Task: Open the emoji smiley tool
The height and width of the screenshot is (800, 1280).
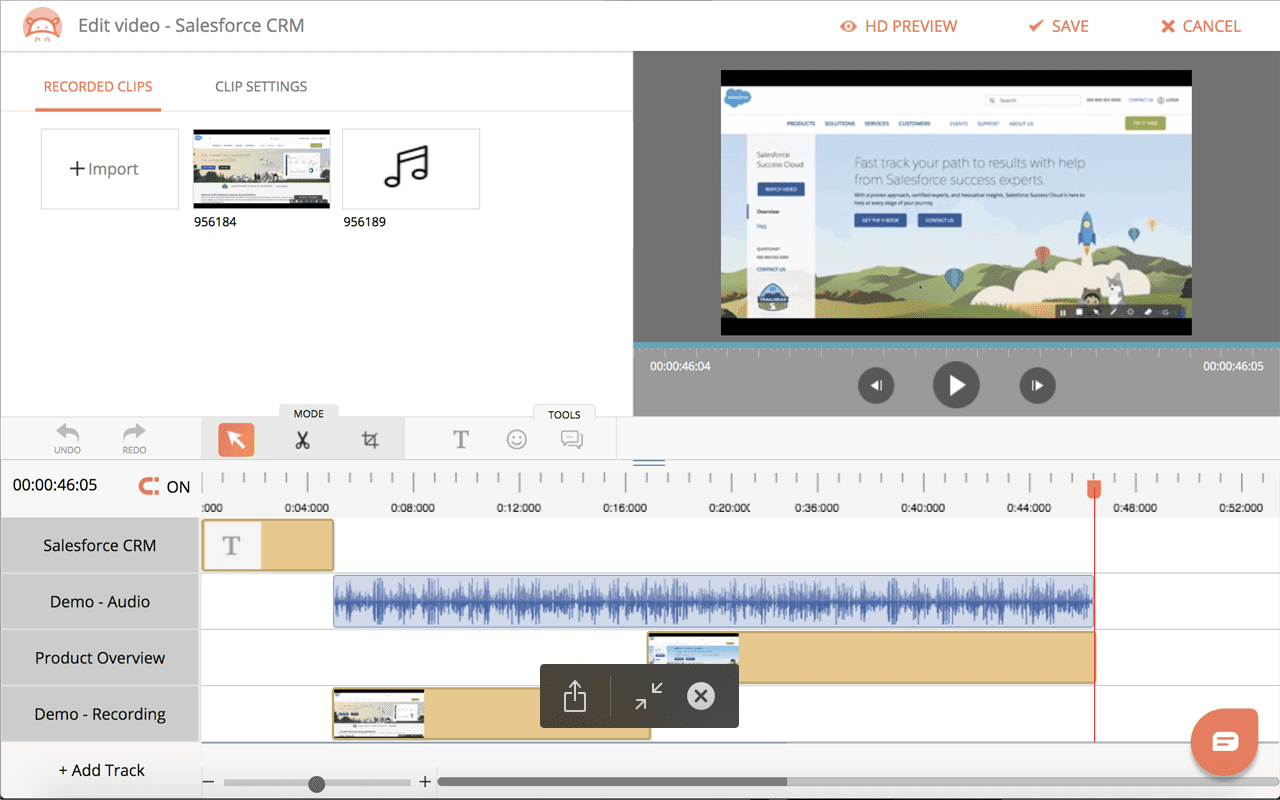Action: click(516, 439)
